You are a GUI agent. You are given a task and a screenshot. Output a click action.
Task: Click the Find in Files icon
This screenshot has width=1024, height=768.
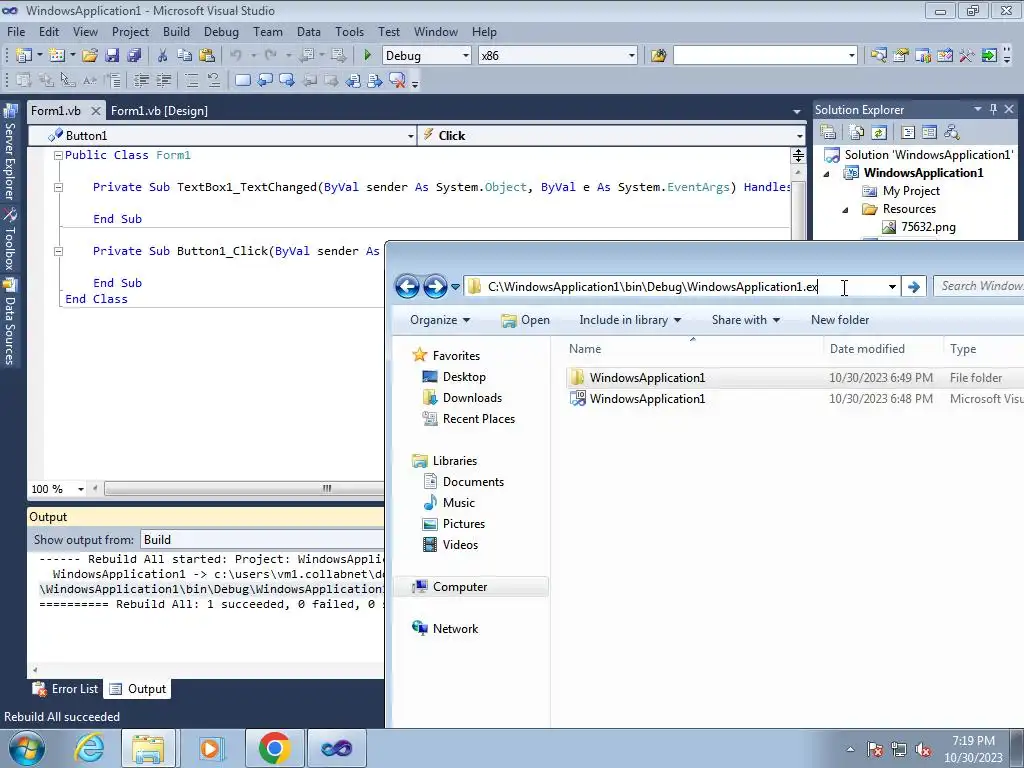pyautogui.click(x=658, y=56)
